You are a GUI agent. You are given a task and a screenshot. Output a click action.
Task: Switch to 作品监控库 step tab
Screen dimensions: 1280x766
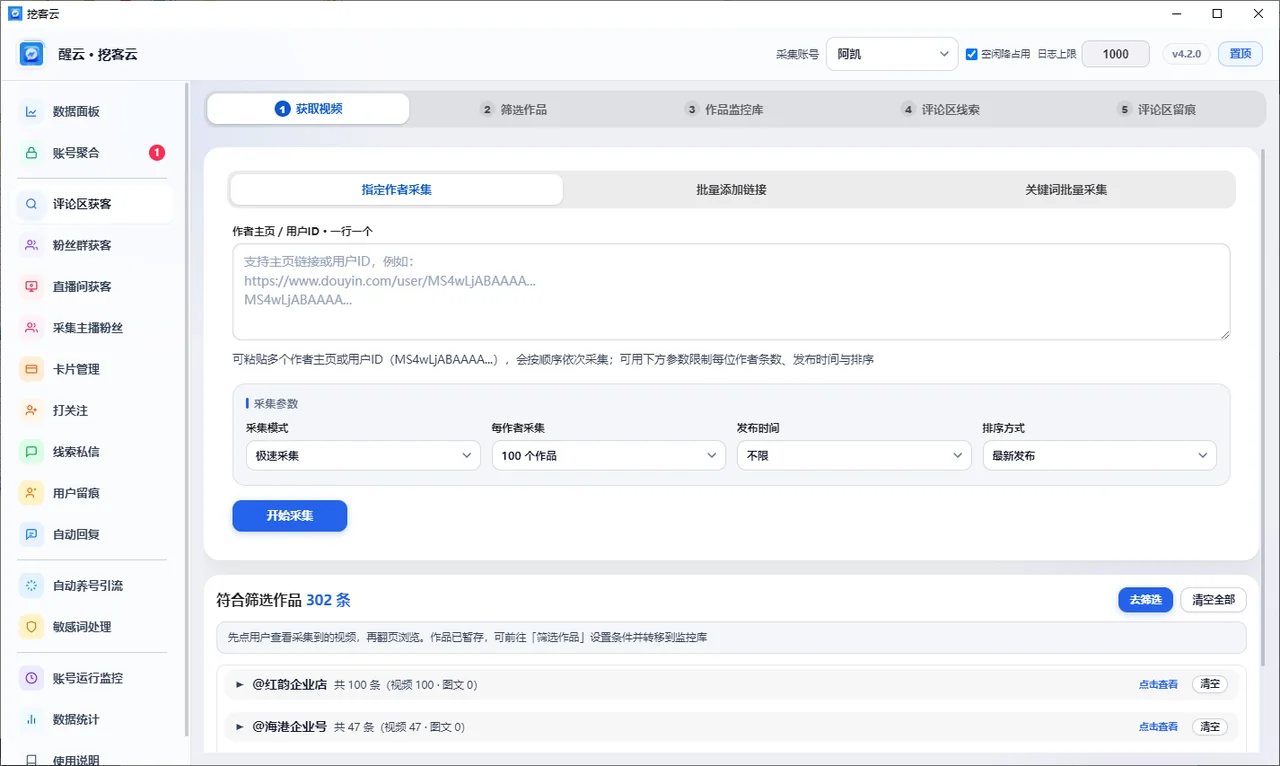725,109
